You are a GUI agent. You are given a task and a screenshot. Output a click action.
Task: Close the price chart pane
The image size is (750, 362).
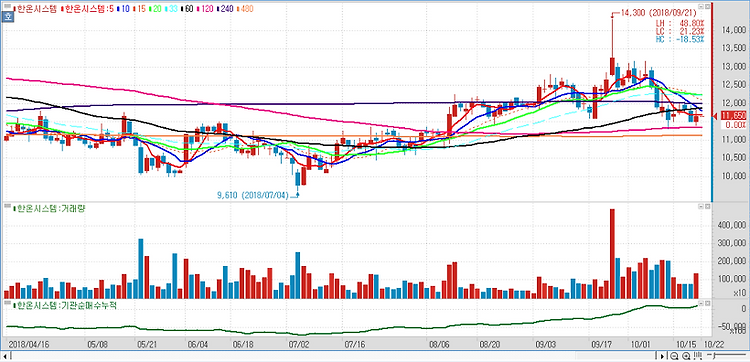[707, 7]
